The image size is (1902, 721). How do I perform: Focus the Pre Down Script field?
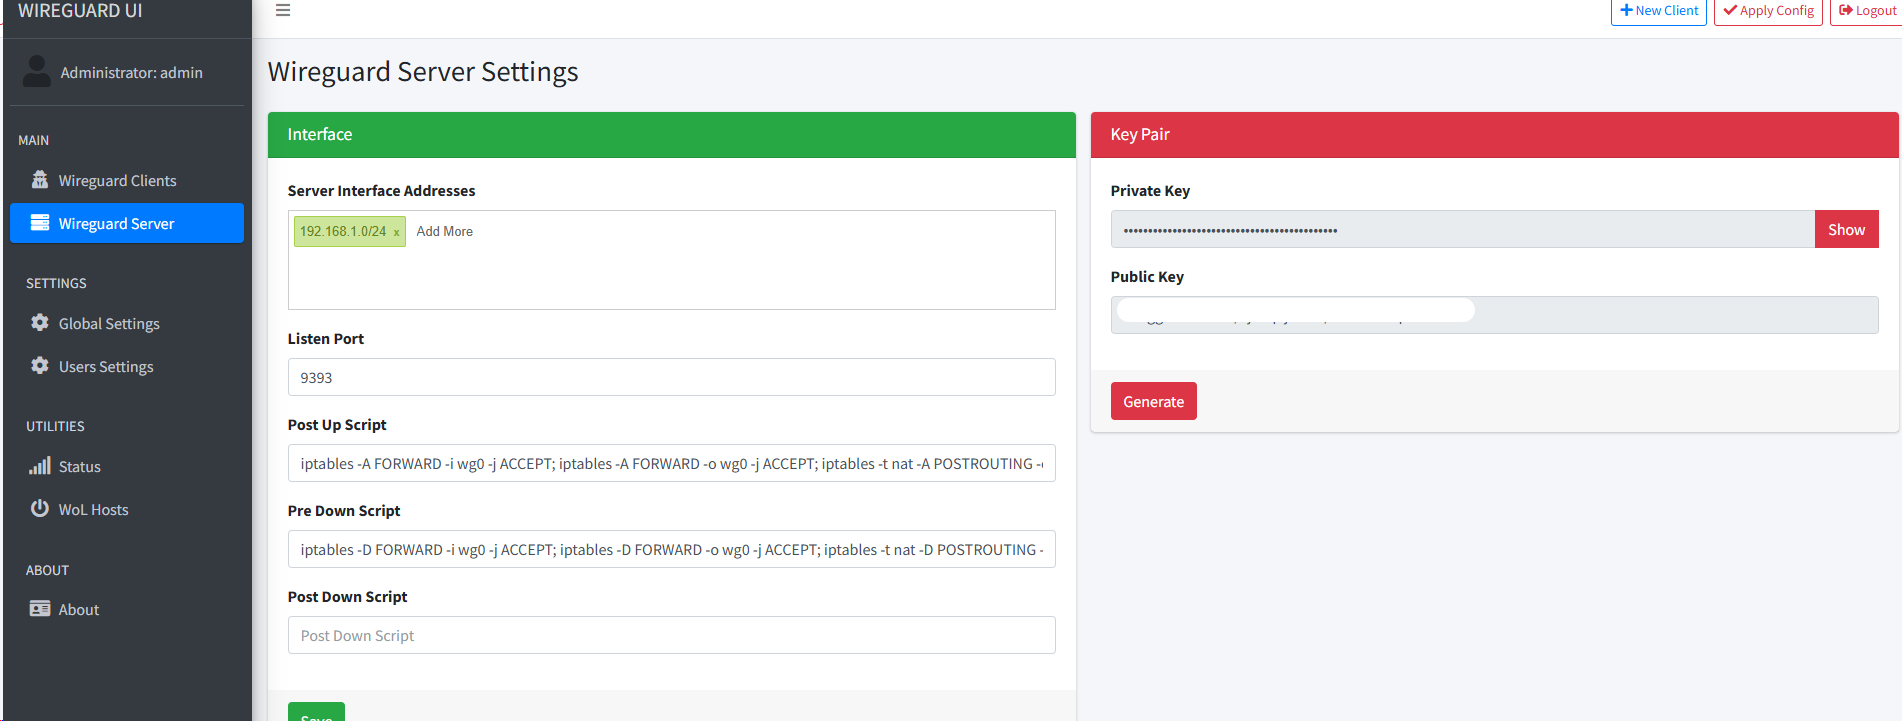671,549
